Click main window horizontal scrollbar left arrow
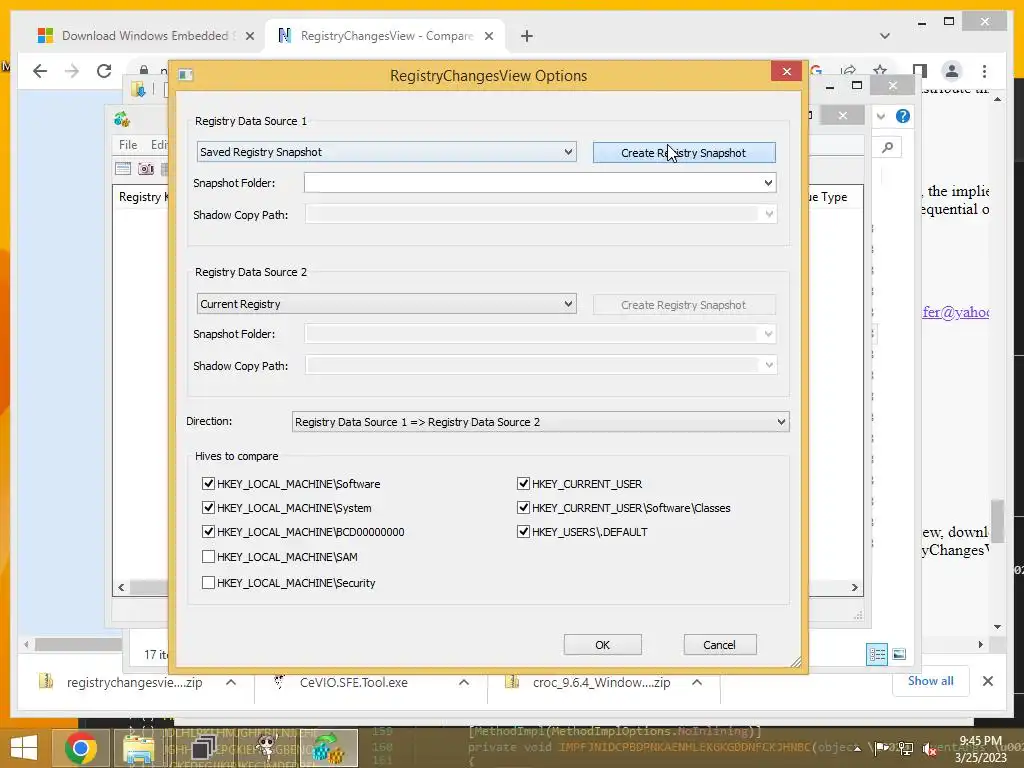This screenshot has height=768, width=1024. (x=121, y=588)
